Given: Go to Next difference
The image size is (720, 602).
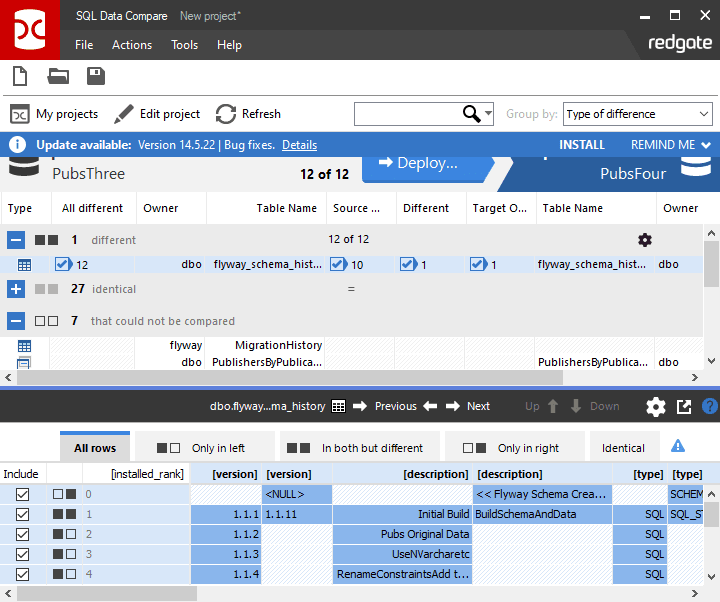Looking at the screenshot, I should 468,406.
